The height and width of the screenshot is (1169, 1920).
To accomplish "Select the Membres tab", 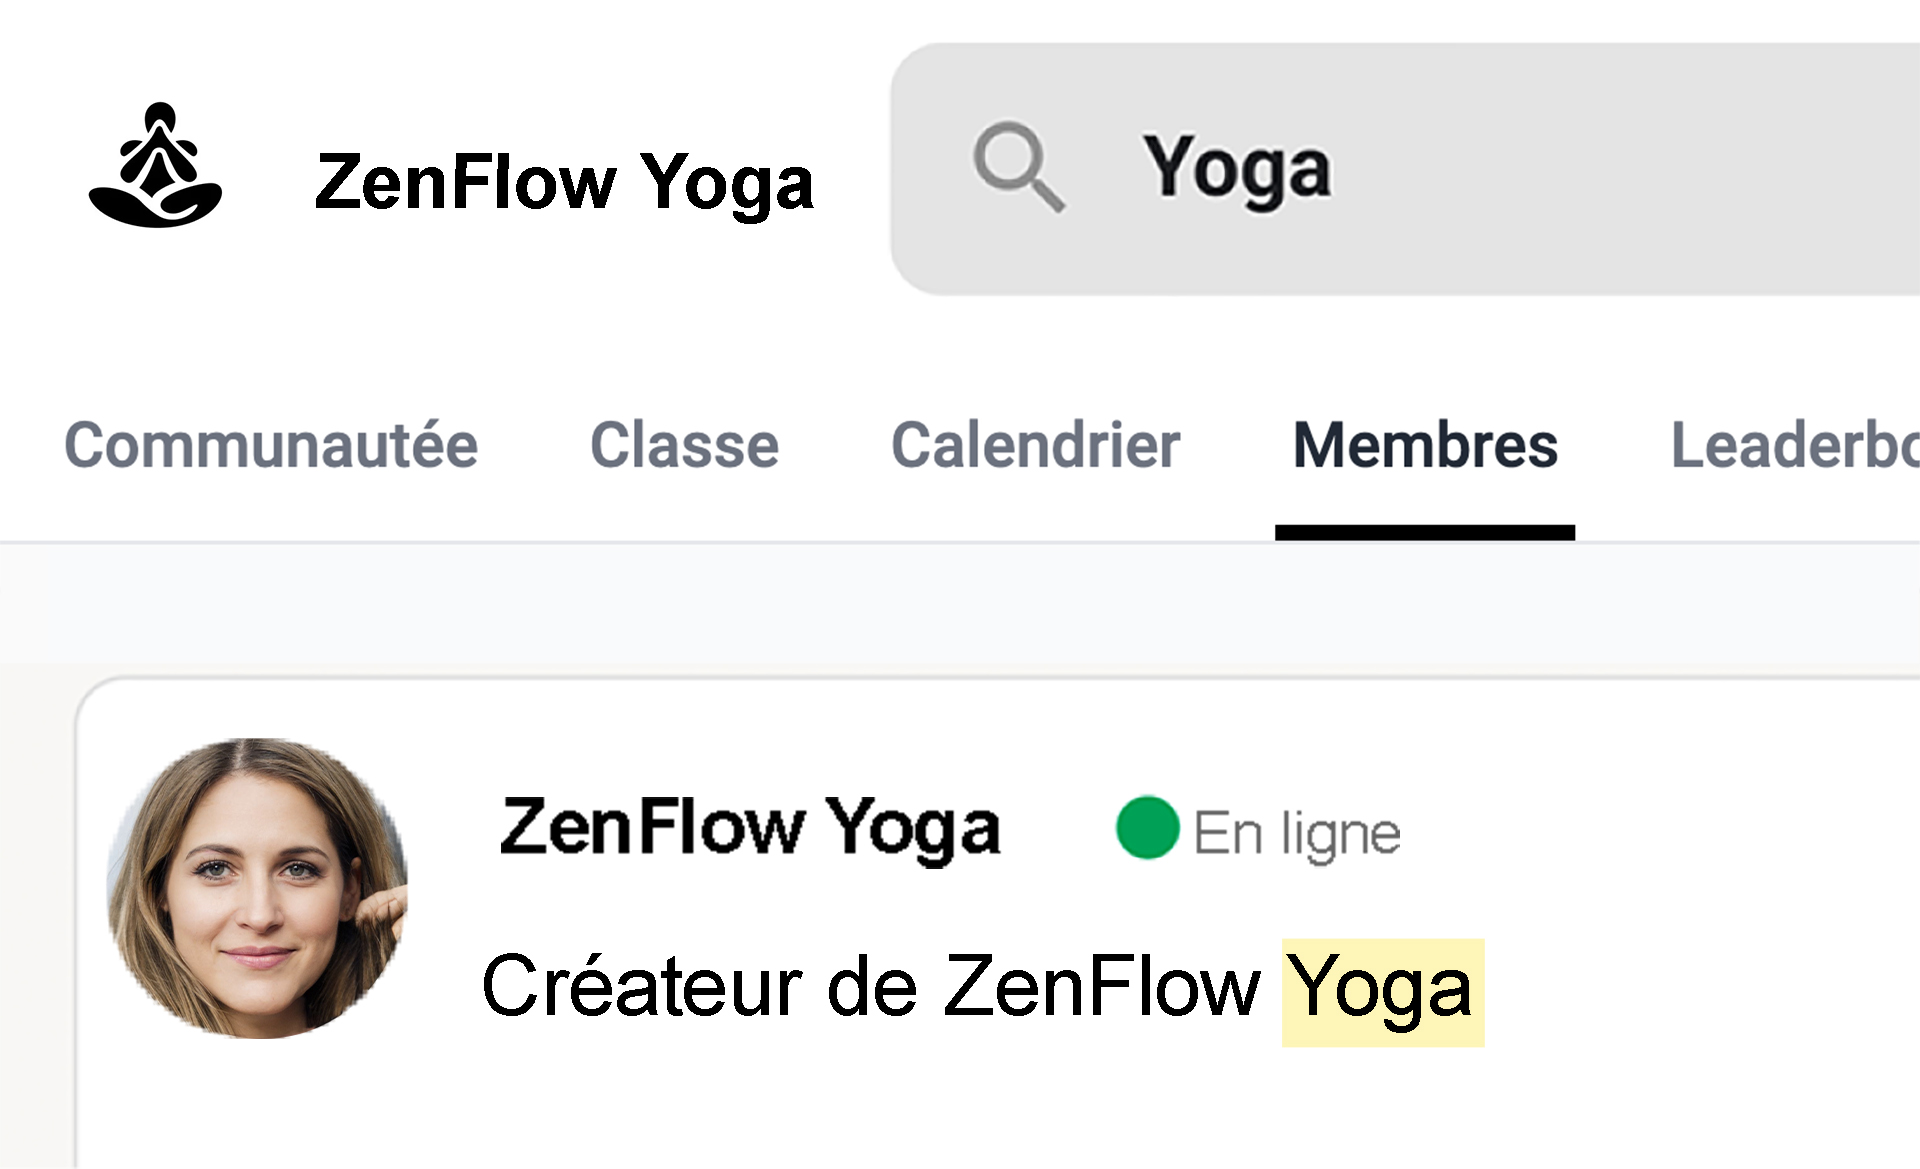I will pos(1425,445).
